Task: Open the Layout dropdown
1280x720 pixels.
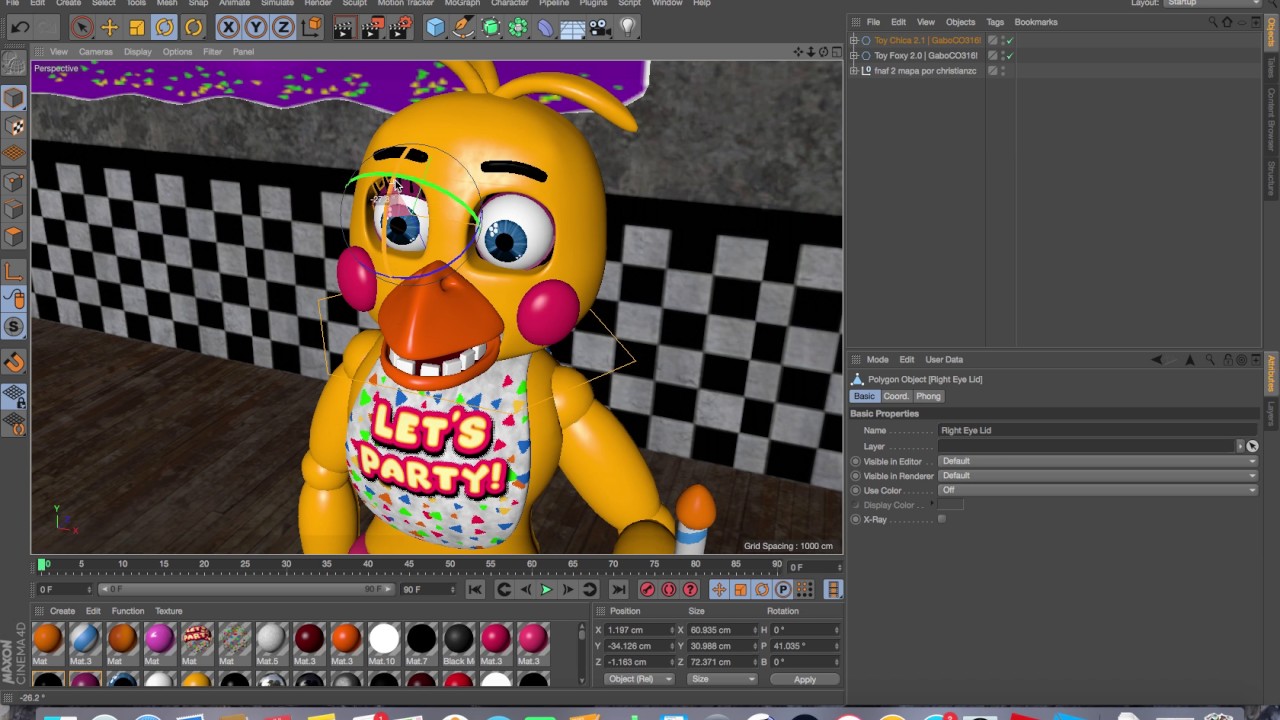Action: (1212, 3)
